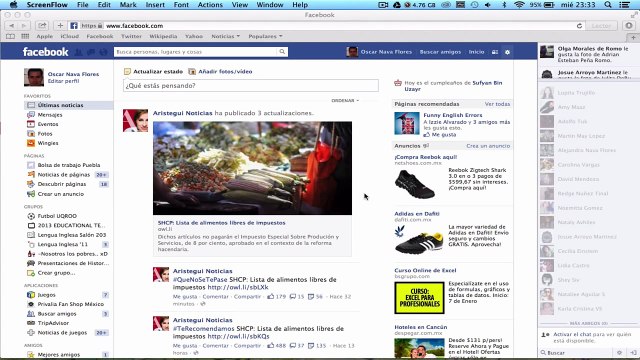This screenshot has height=360, width=640.
Task: Click the Facebook logo in the blue bar
Action: [x=45, y=52]
